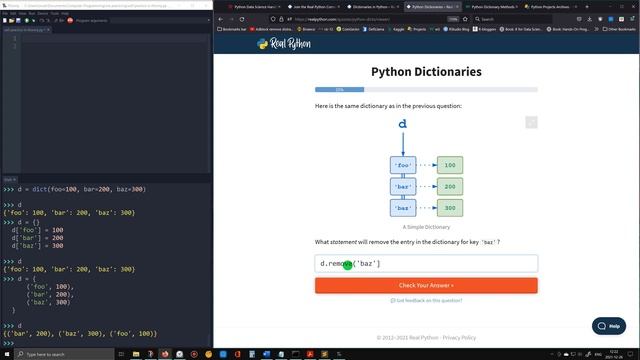The height and width of the screenshot is (360, 640).
Task: Open Firefox from taskbar
Action: [x=165, y=354]
